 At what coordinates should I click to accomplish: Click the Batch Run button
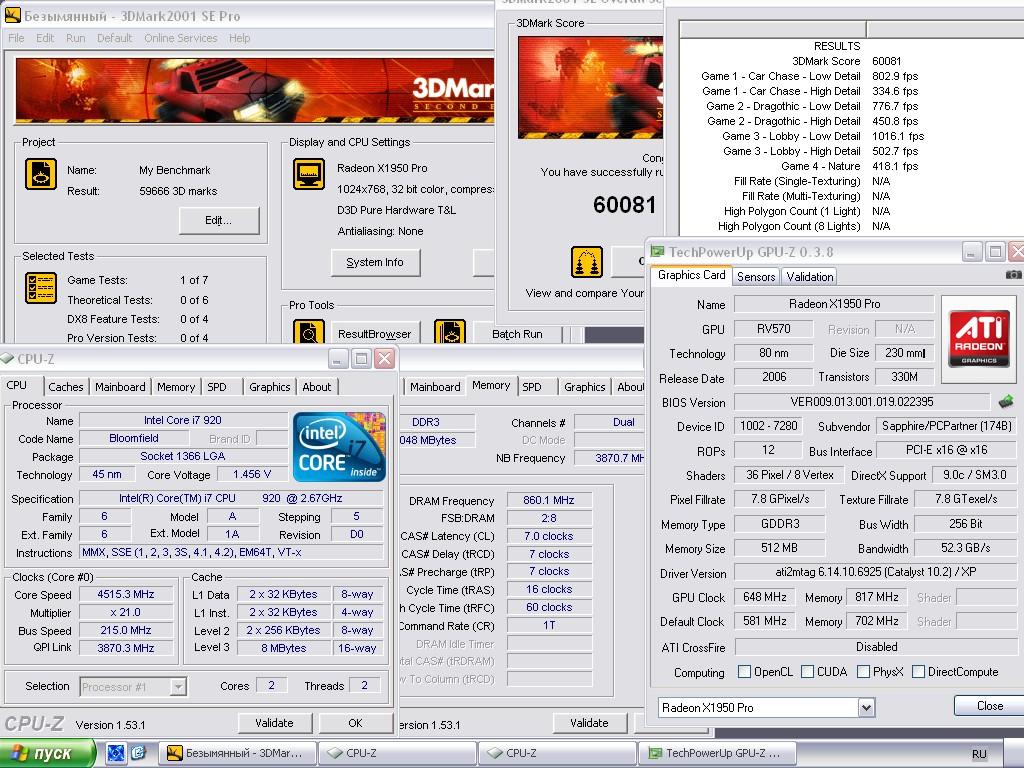[517, 334]
